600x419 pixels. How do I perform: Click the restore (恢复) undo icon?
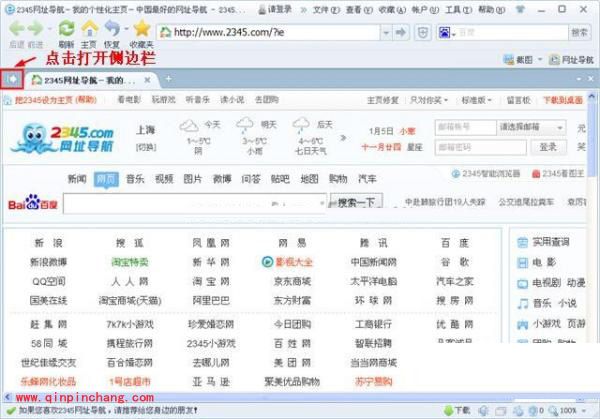[112, 29]
